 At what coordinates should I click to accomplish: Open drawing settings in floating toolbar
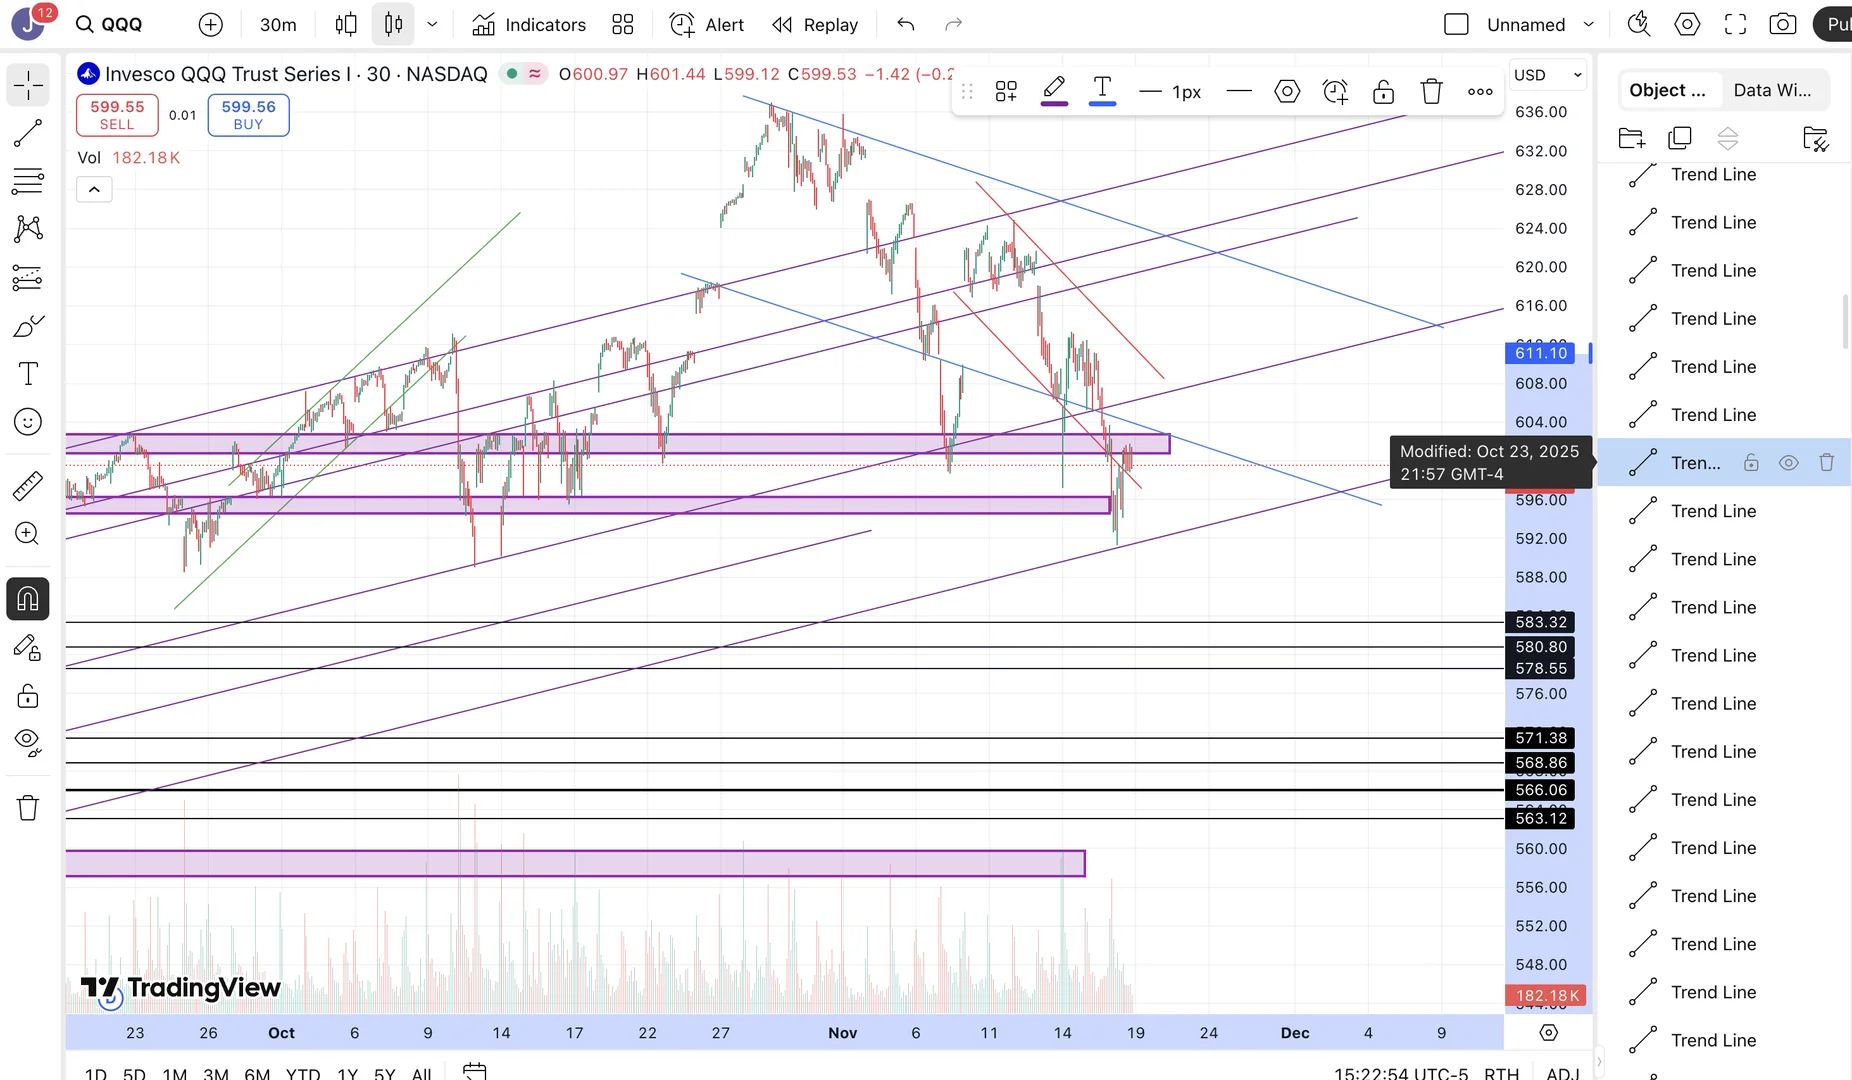pyautogui.click(x=1287, y=92)
